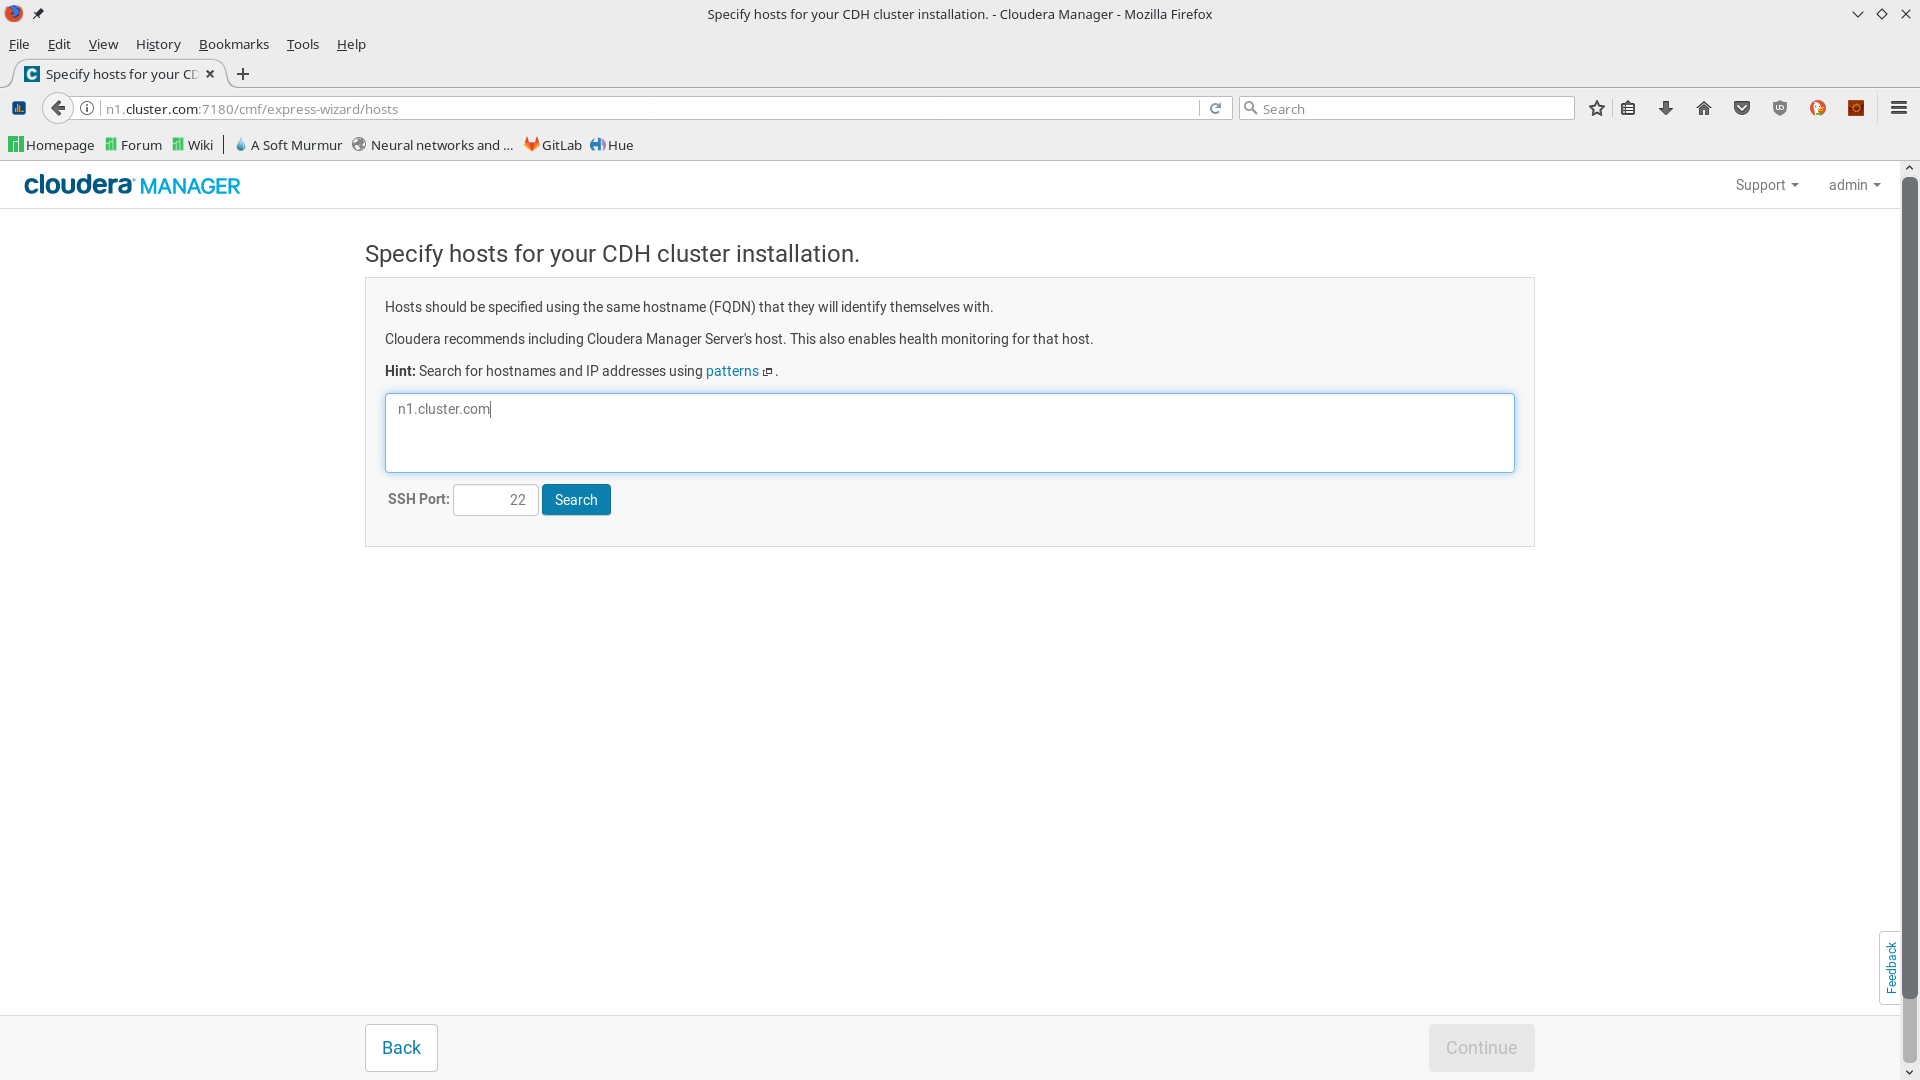Image resolution: width=1920 pixels, height=1080 pixels.
Task: Open the downloads arrow icon
Action: [1666, 108]
